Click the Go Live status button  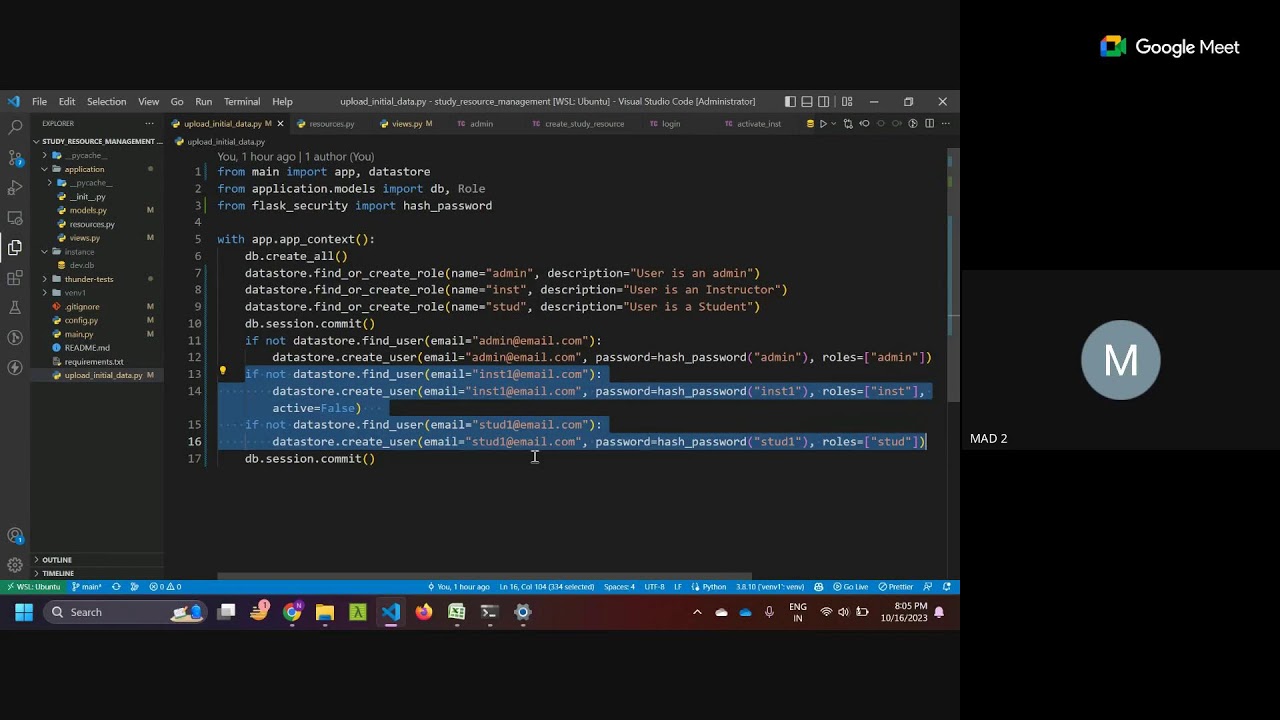(x=850, y=587)
